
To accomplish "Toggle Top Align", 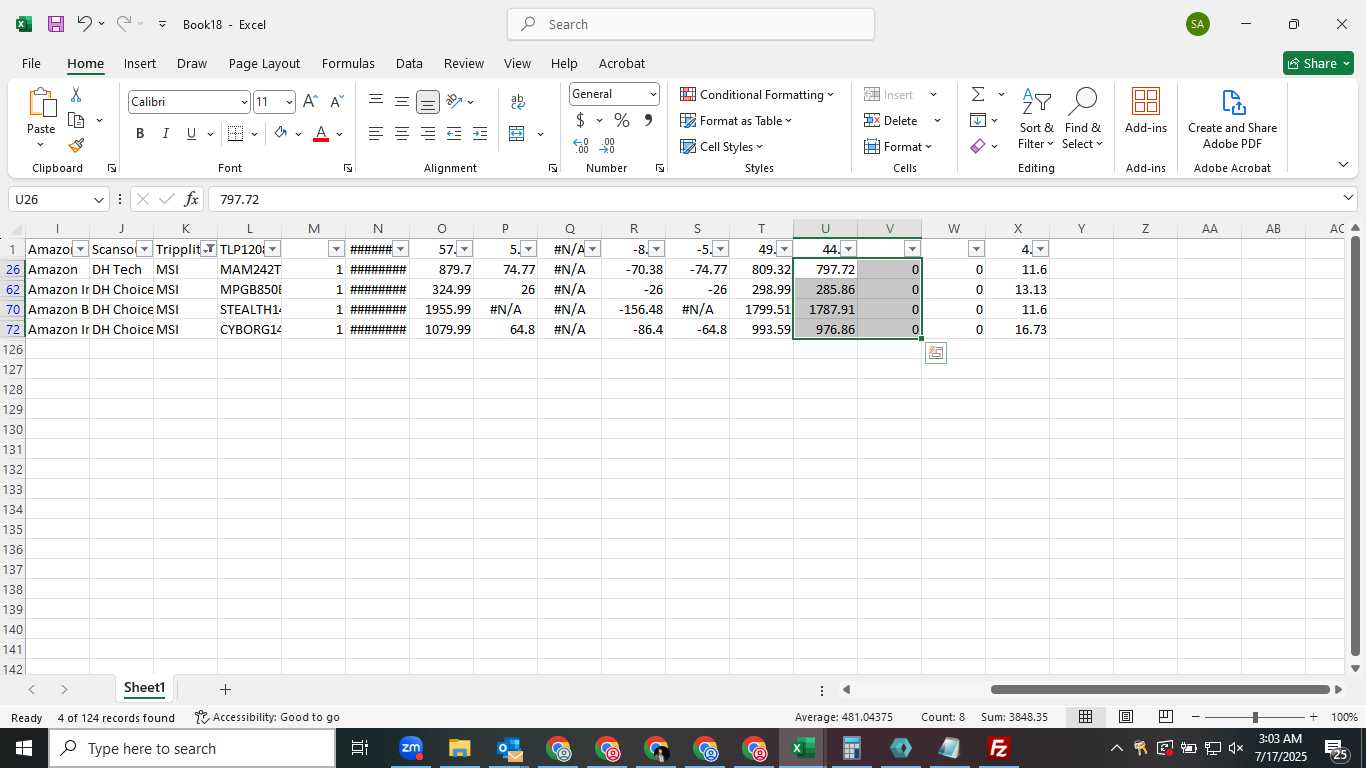I will click(x=376, y=101).
